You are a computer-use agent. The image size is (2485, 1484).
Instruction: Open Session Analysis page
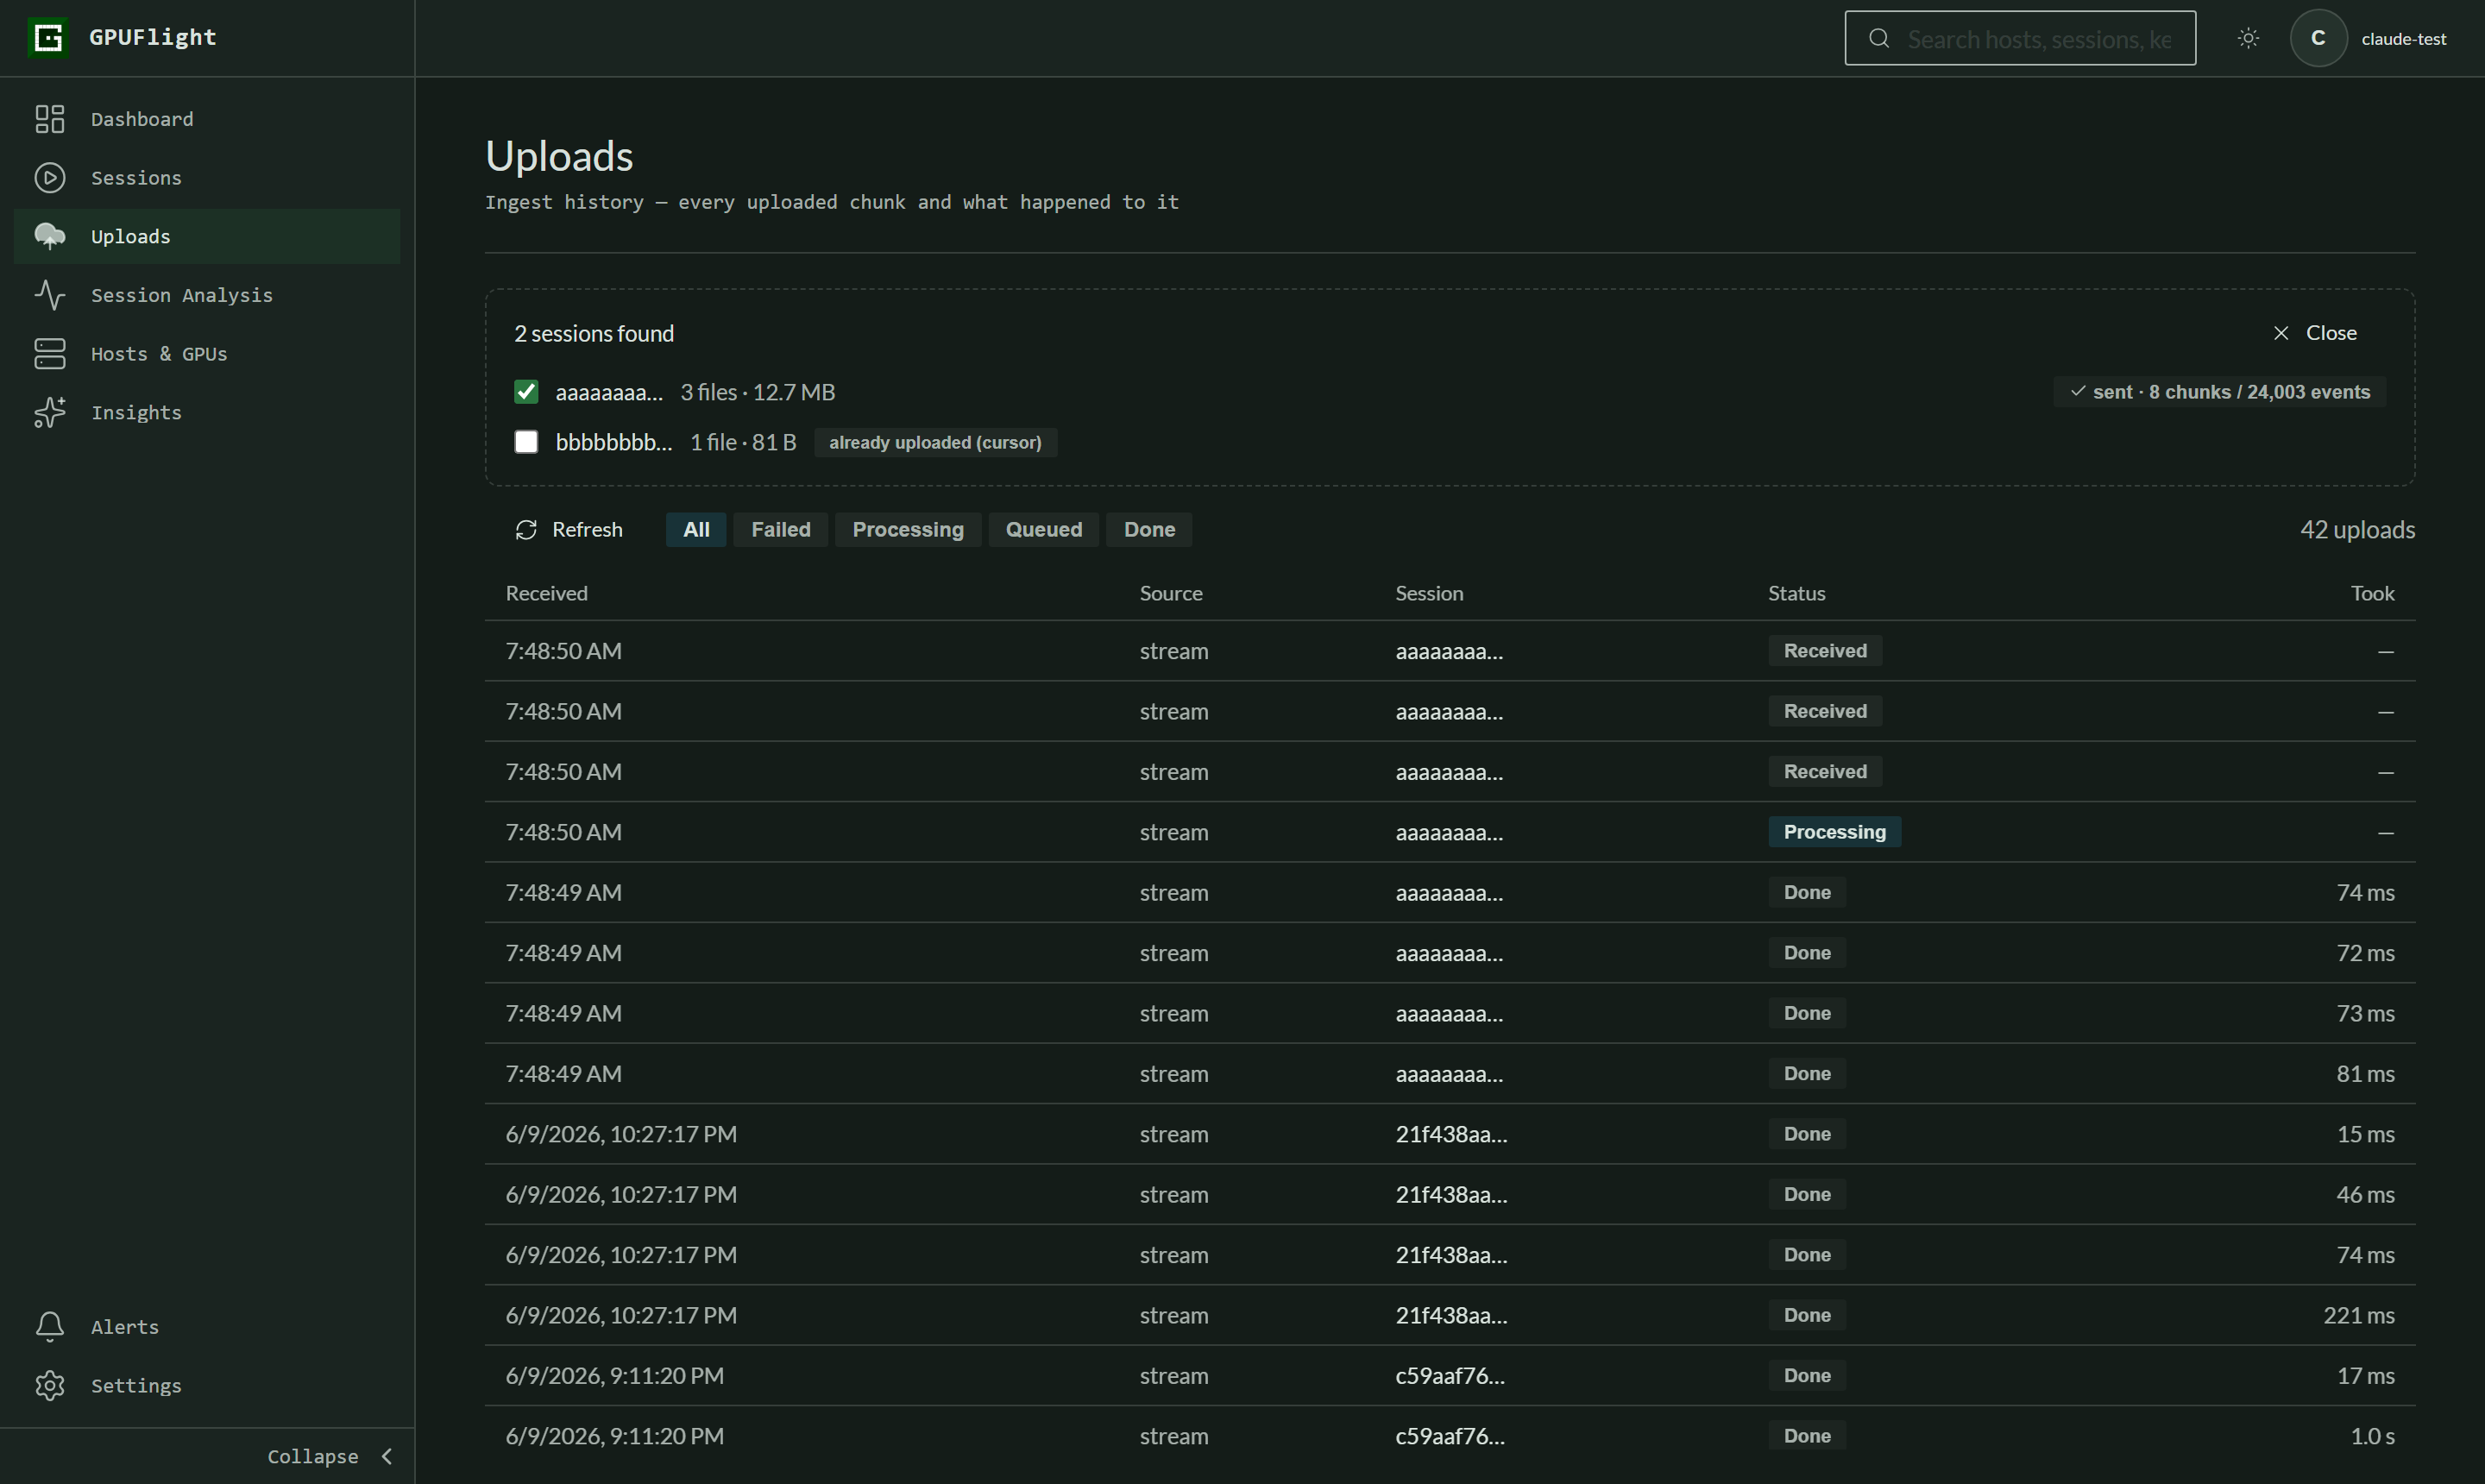tap(207, 295)
